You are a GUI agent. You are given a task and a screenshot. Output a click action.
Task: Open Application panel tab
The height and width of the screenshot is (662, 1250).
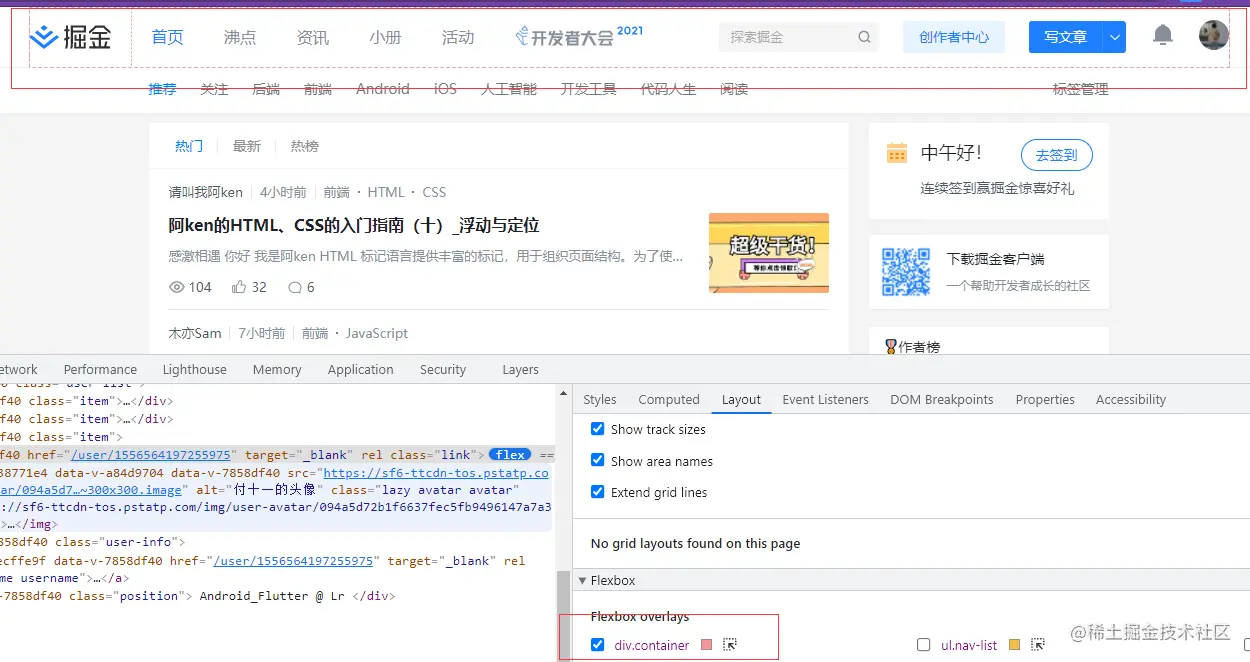click(361, 369)
